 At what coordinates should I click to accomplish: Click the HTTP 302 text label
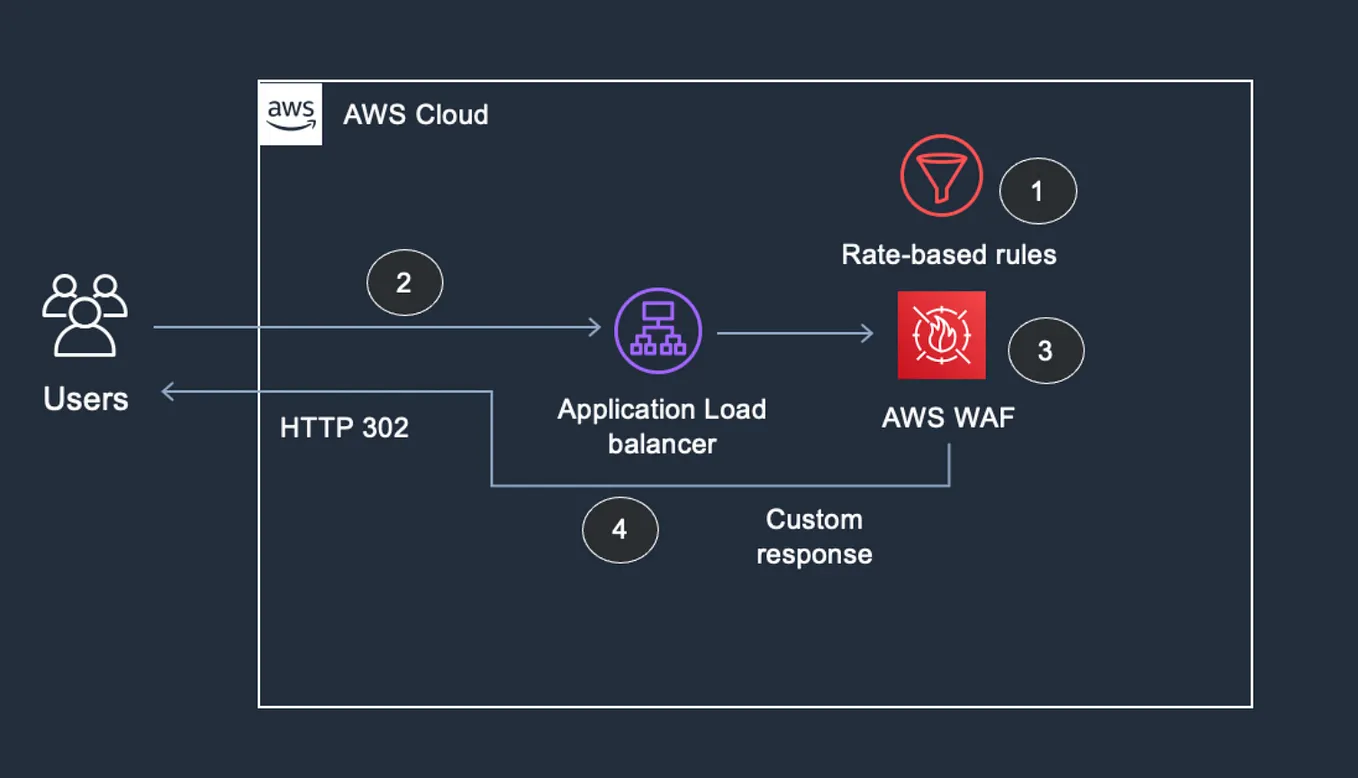point(344,427)
